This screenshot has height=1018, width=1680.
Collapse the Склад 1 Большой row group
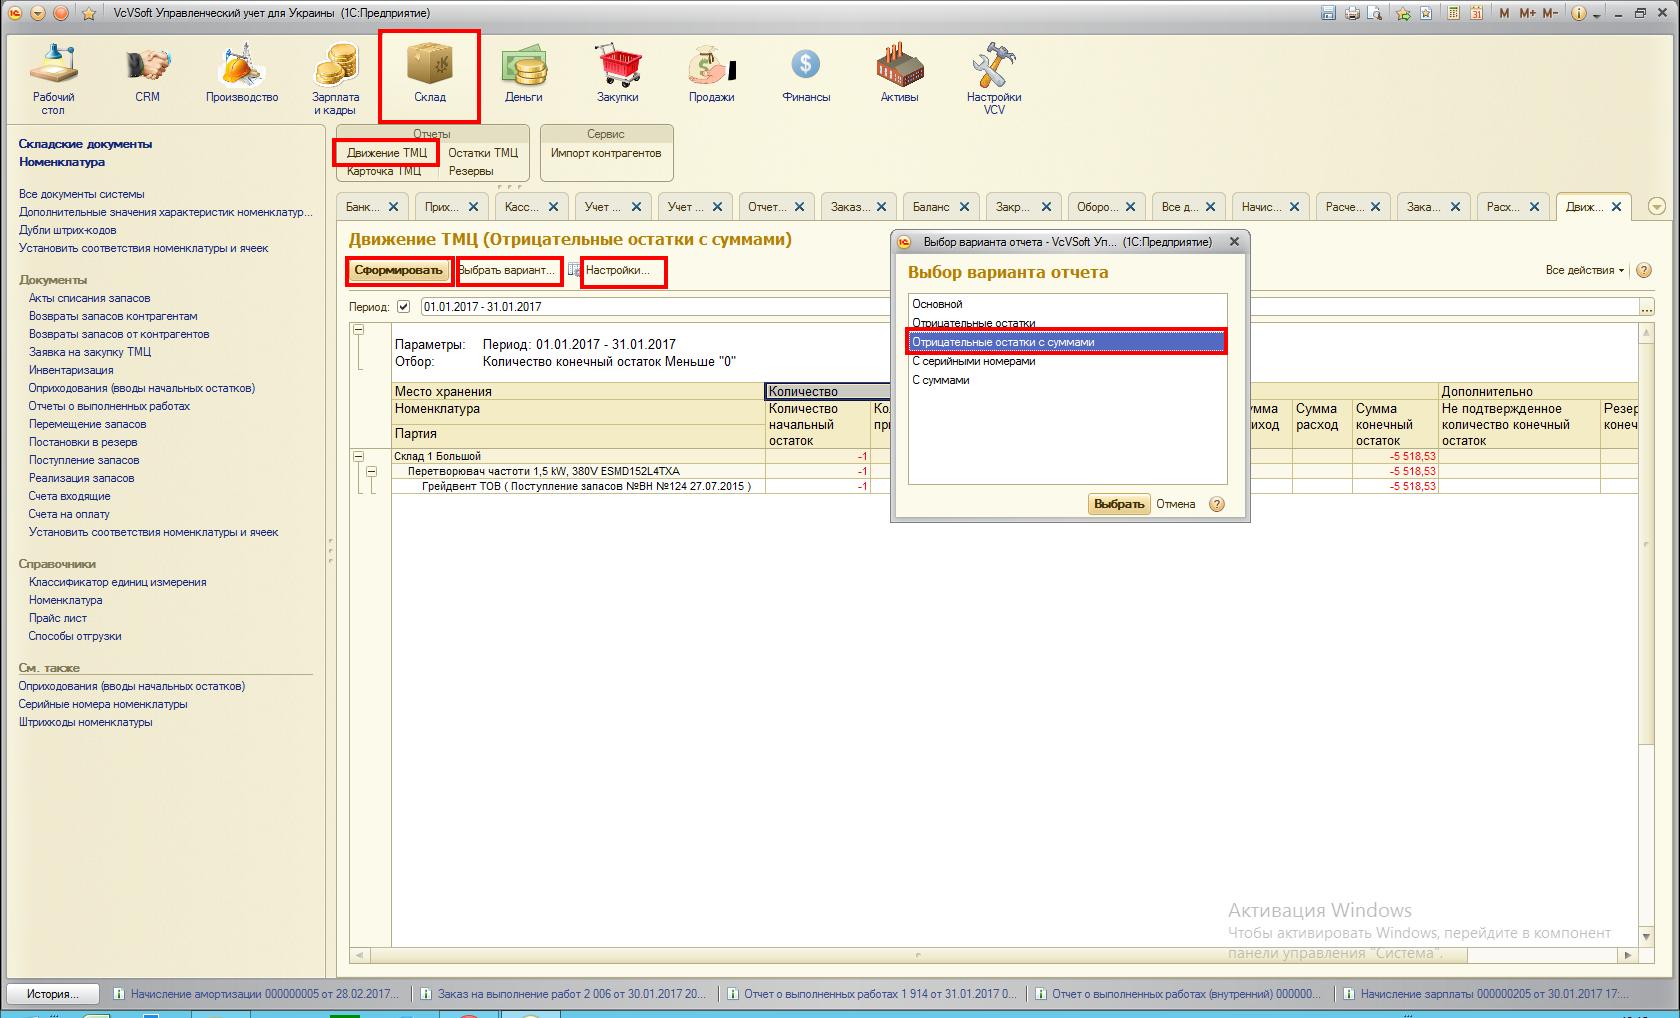(358, 456)
